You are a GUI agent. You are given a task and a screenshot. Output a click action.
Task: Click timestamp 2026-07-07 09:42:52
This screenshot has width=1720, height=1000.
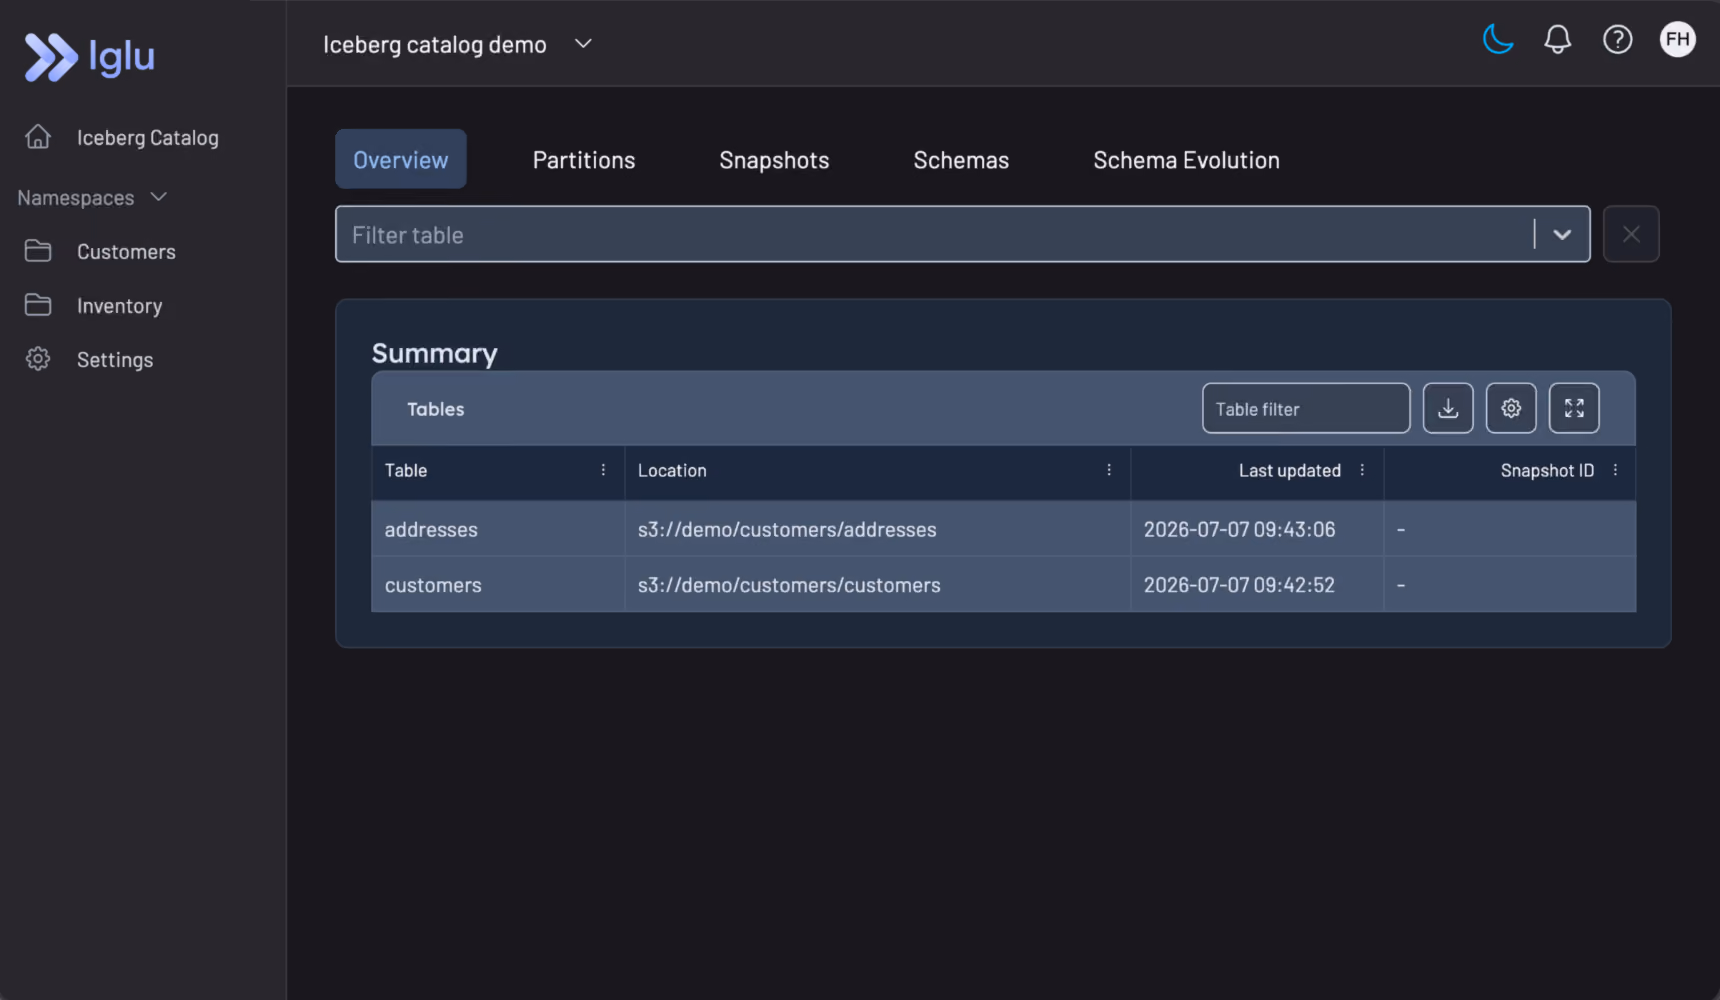pos(1239,585)
